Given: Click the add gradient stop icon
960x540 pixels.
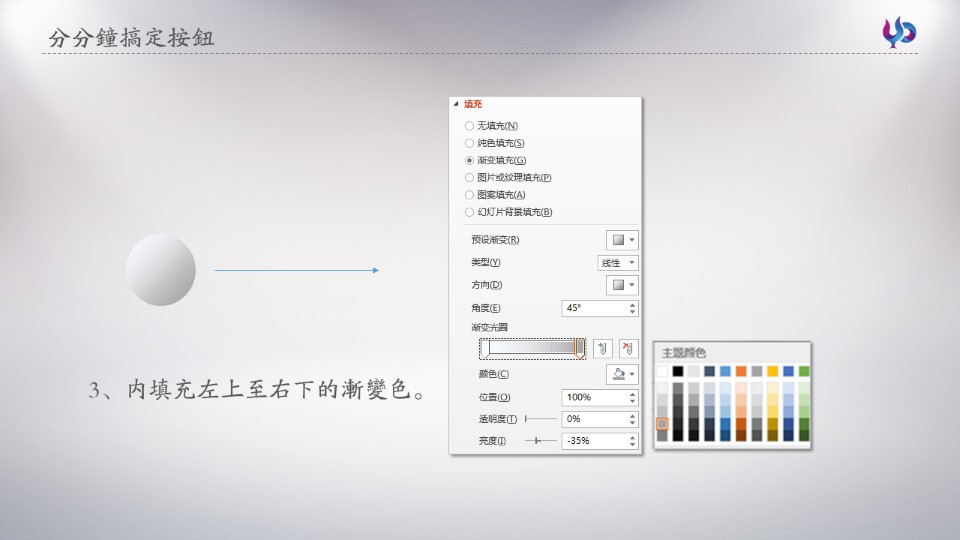Looking at the screenshot, I should click(602, 348).
